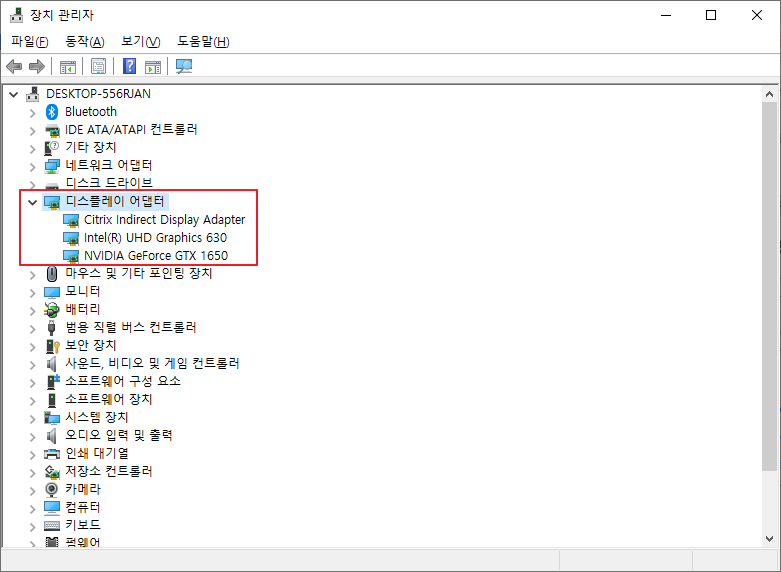Image resolution: width=781 pixels, height=572 pixels.
Task: Select the 저장소 컨트롤러 label
Action: tap(109, 471)
